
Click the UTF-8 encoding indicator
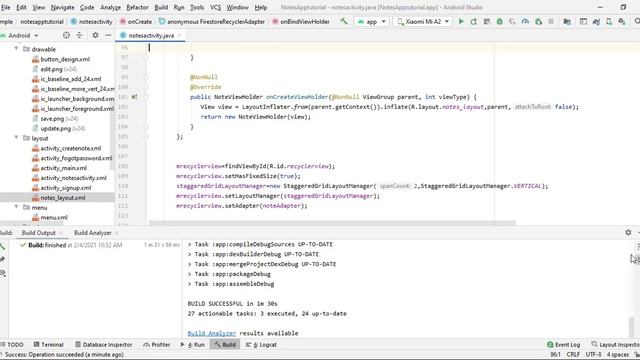pyautogui.click(x=593, y=354)
